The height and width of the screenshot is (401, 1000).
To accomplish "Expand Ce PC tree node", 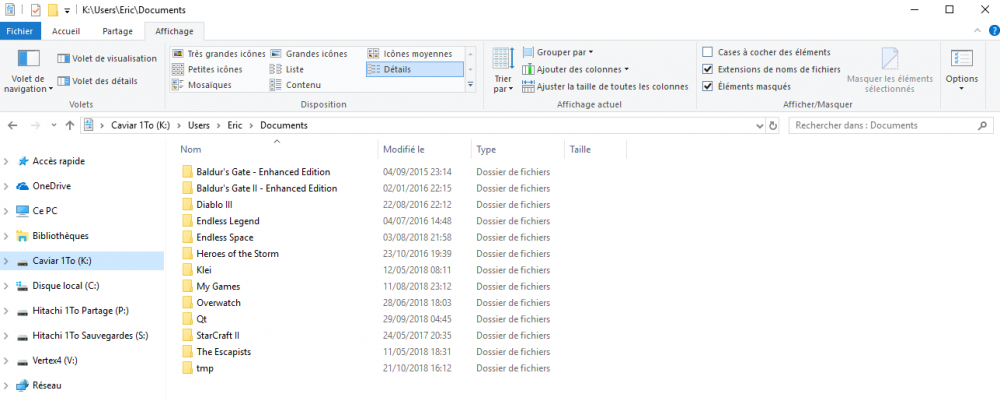I will tap(6, 211).
